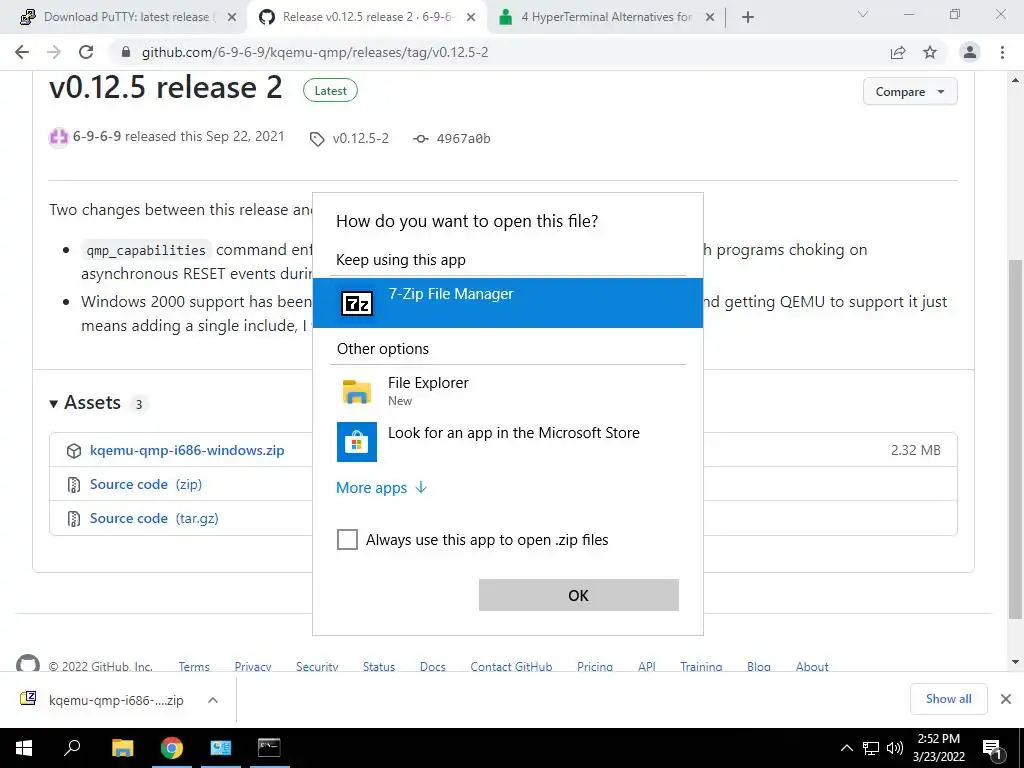The image size is (1024, 768).
Task: Choose File Explorer to open the file
Action: pos(507,391)
